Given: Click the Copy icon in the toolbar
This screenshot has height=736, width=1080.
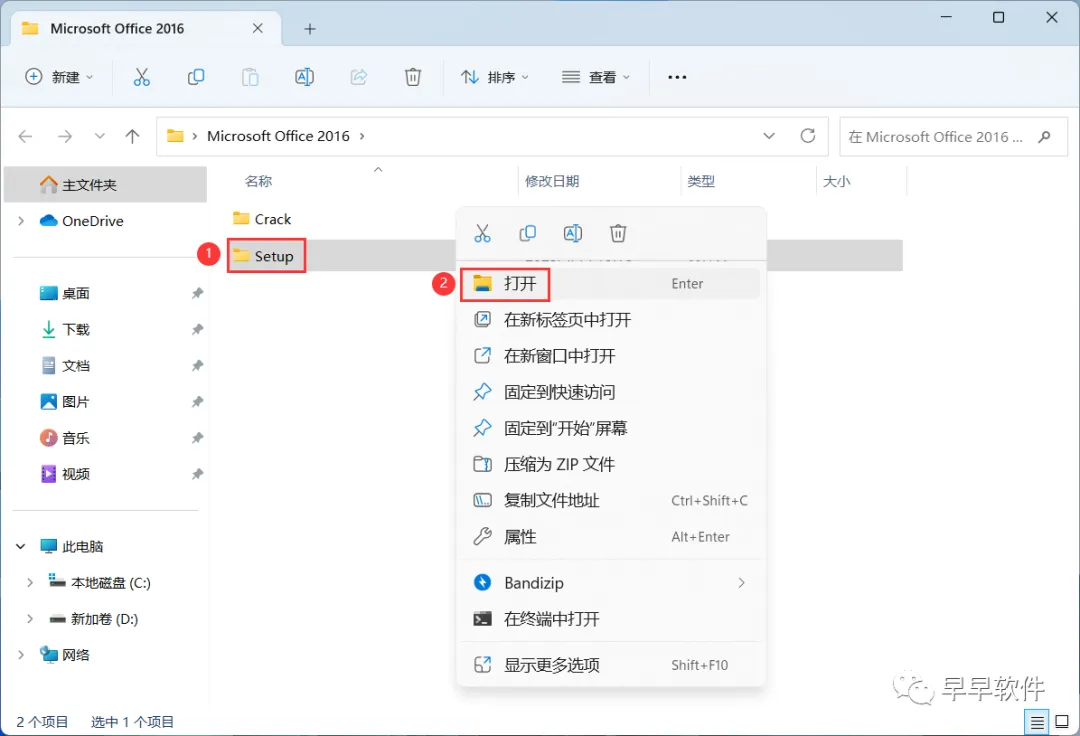Looking at the screenshot, I should [x=196, y=77].
